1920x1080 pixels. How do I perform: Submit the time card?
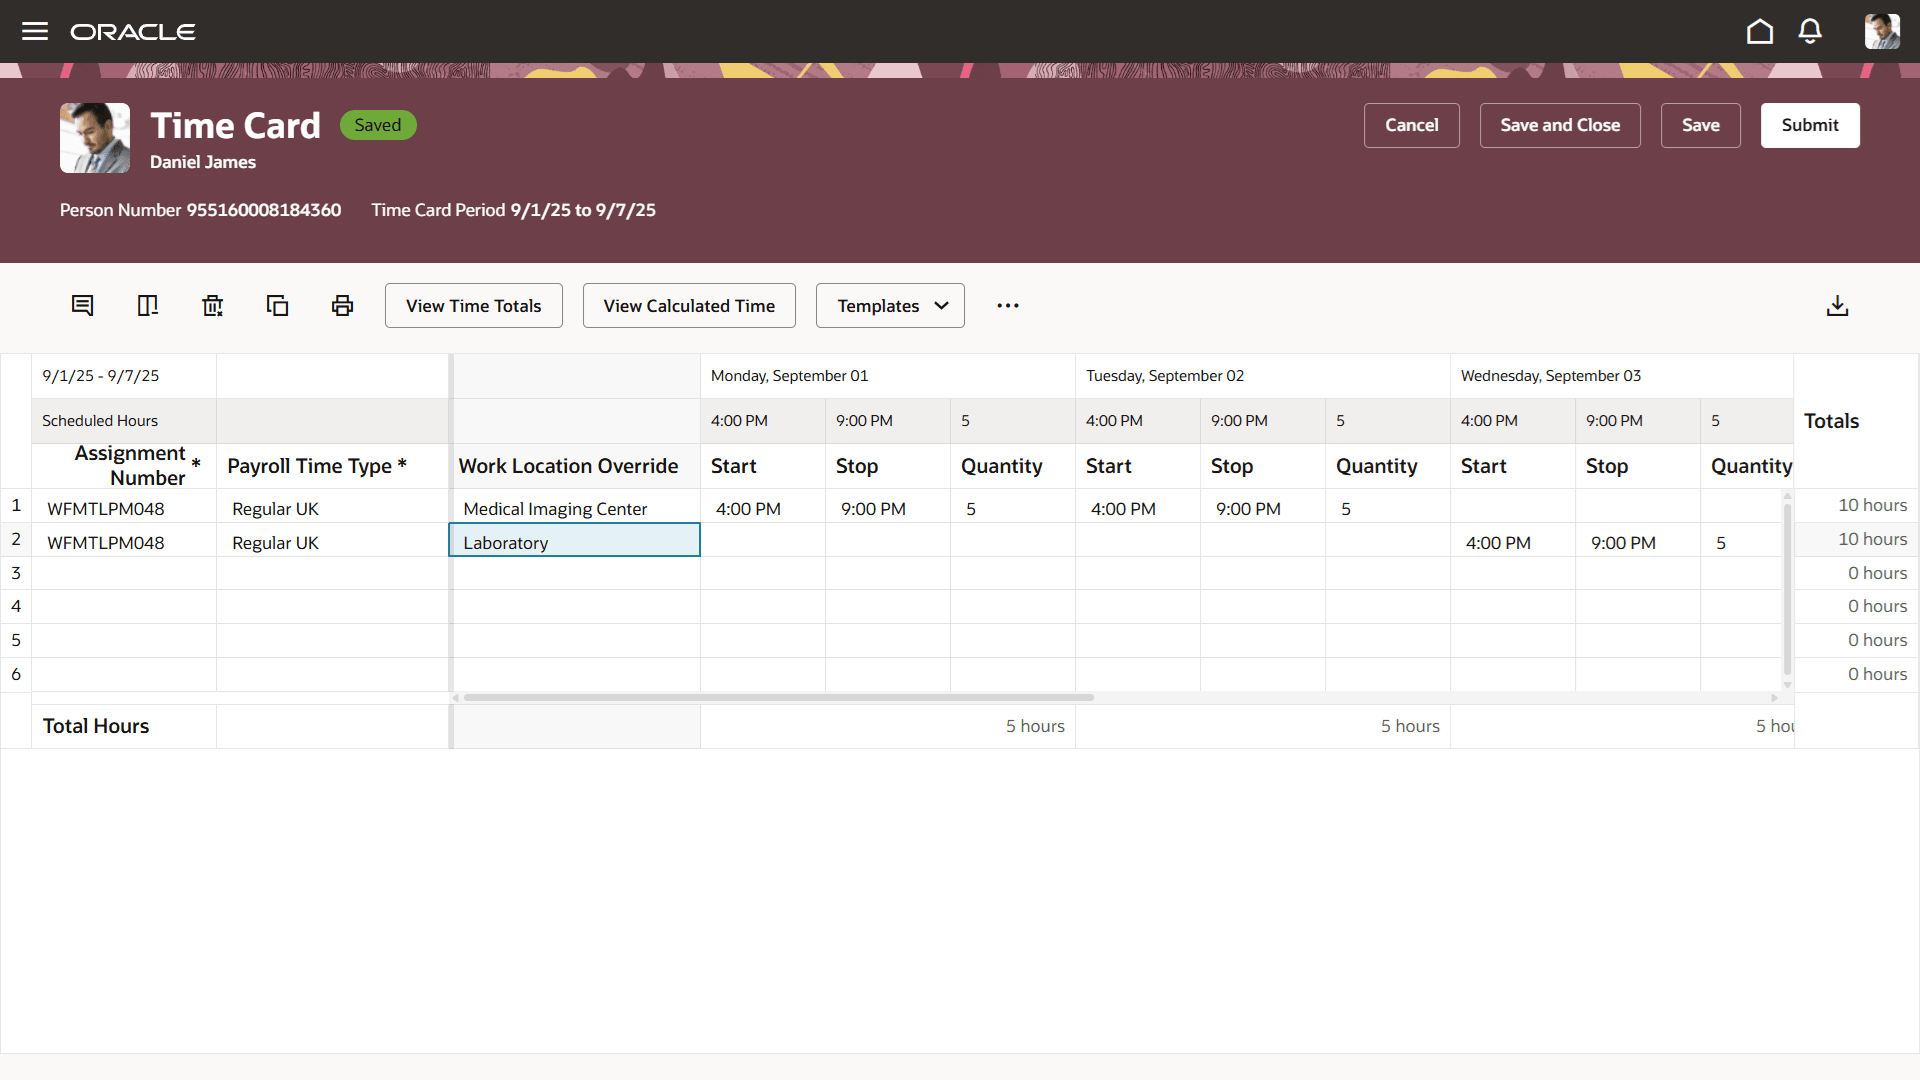click(x=1810, y=125)
